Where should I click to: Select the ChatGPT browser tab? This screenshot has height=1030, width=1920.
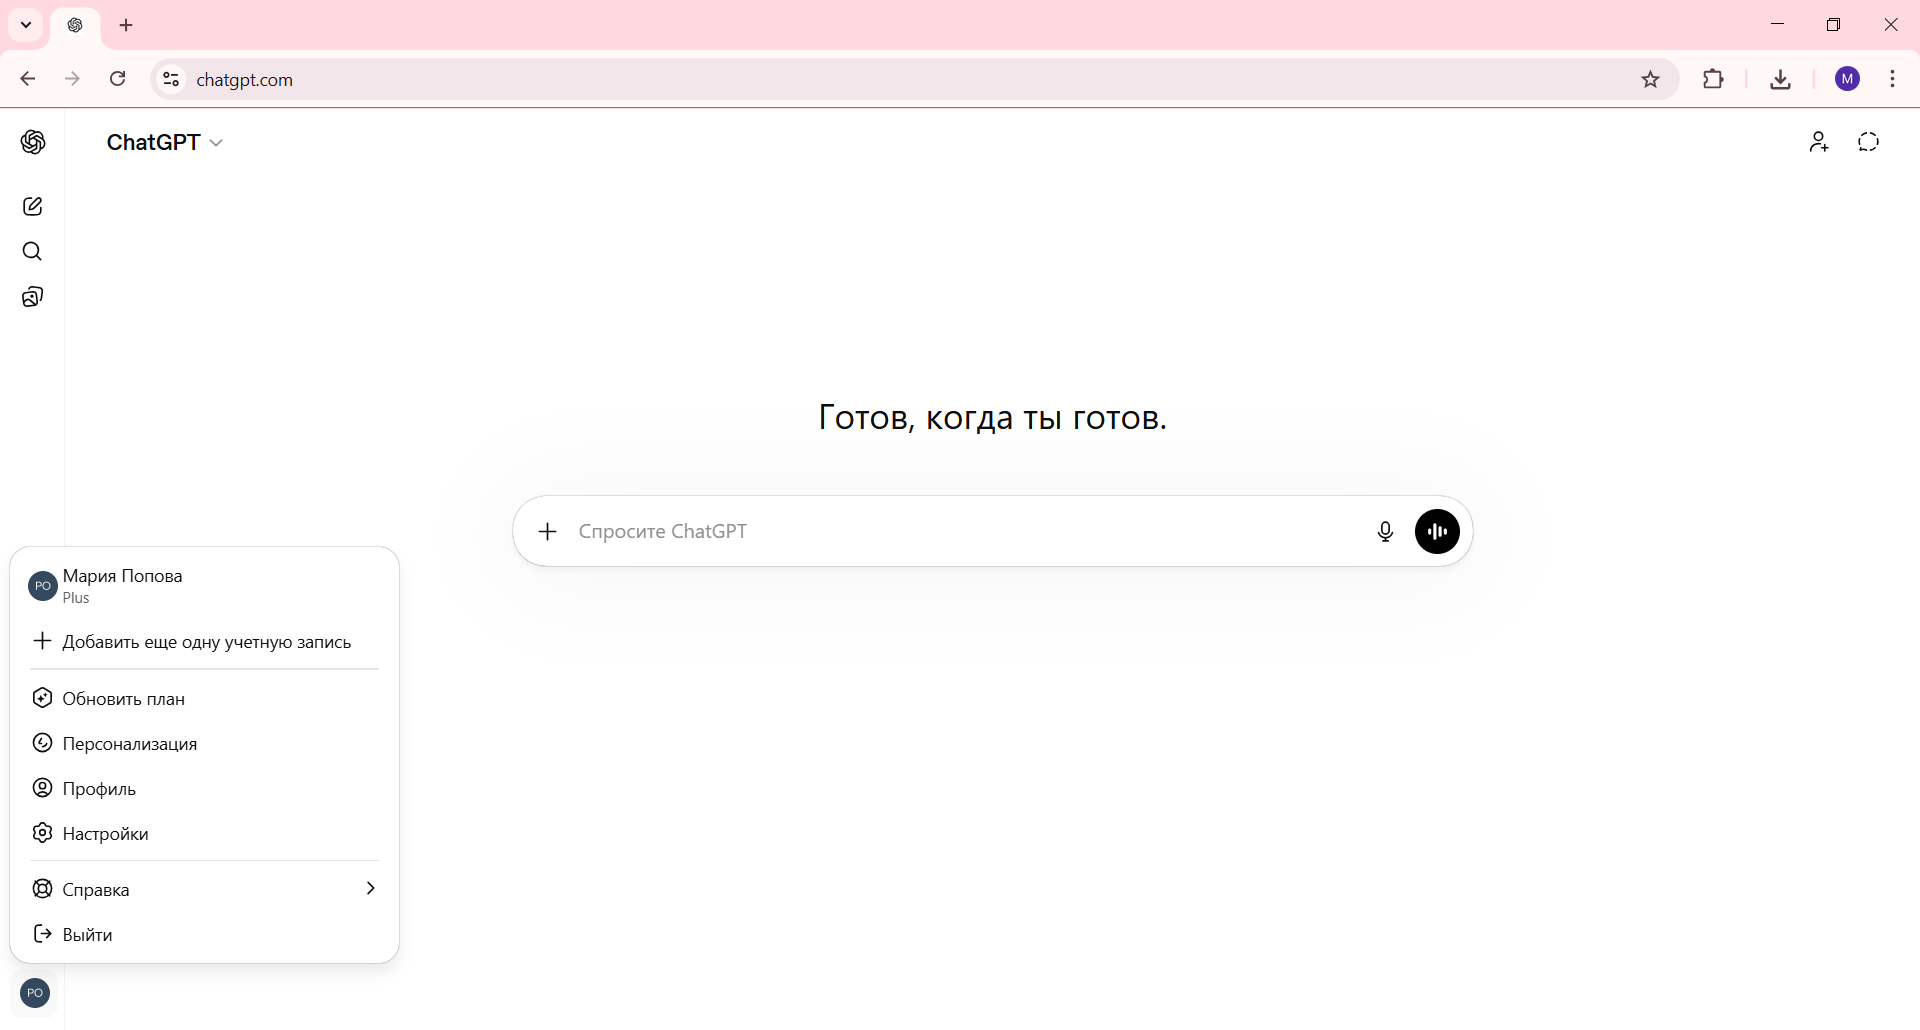point(75,26)
